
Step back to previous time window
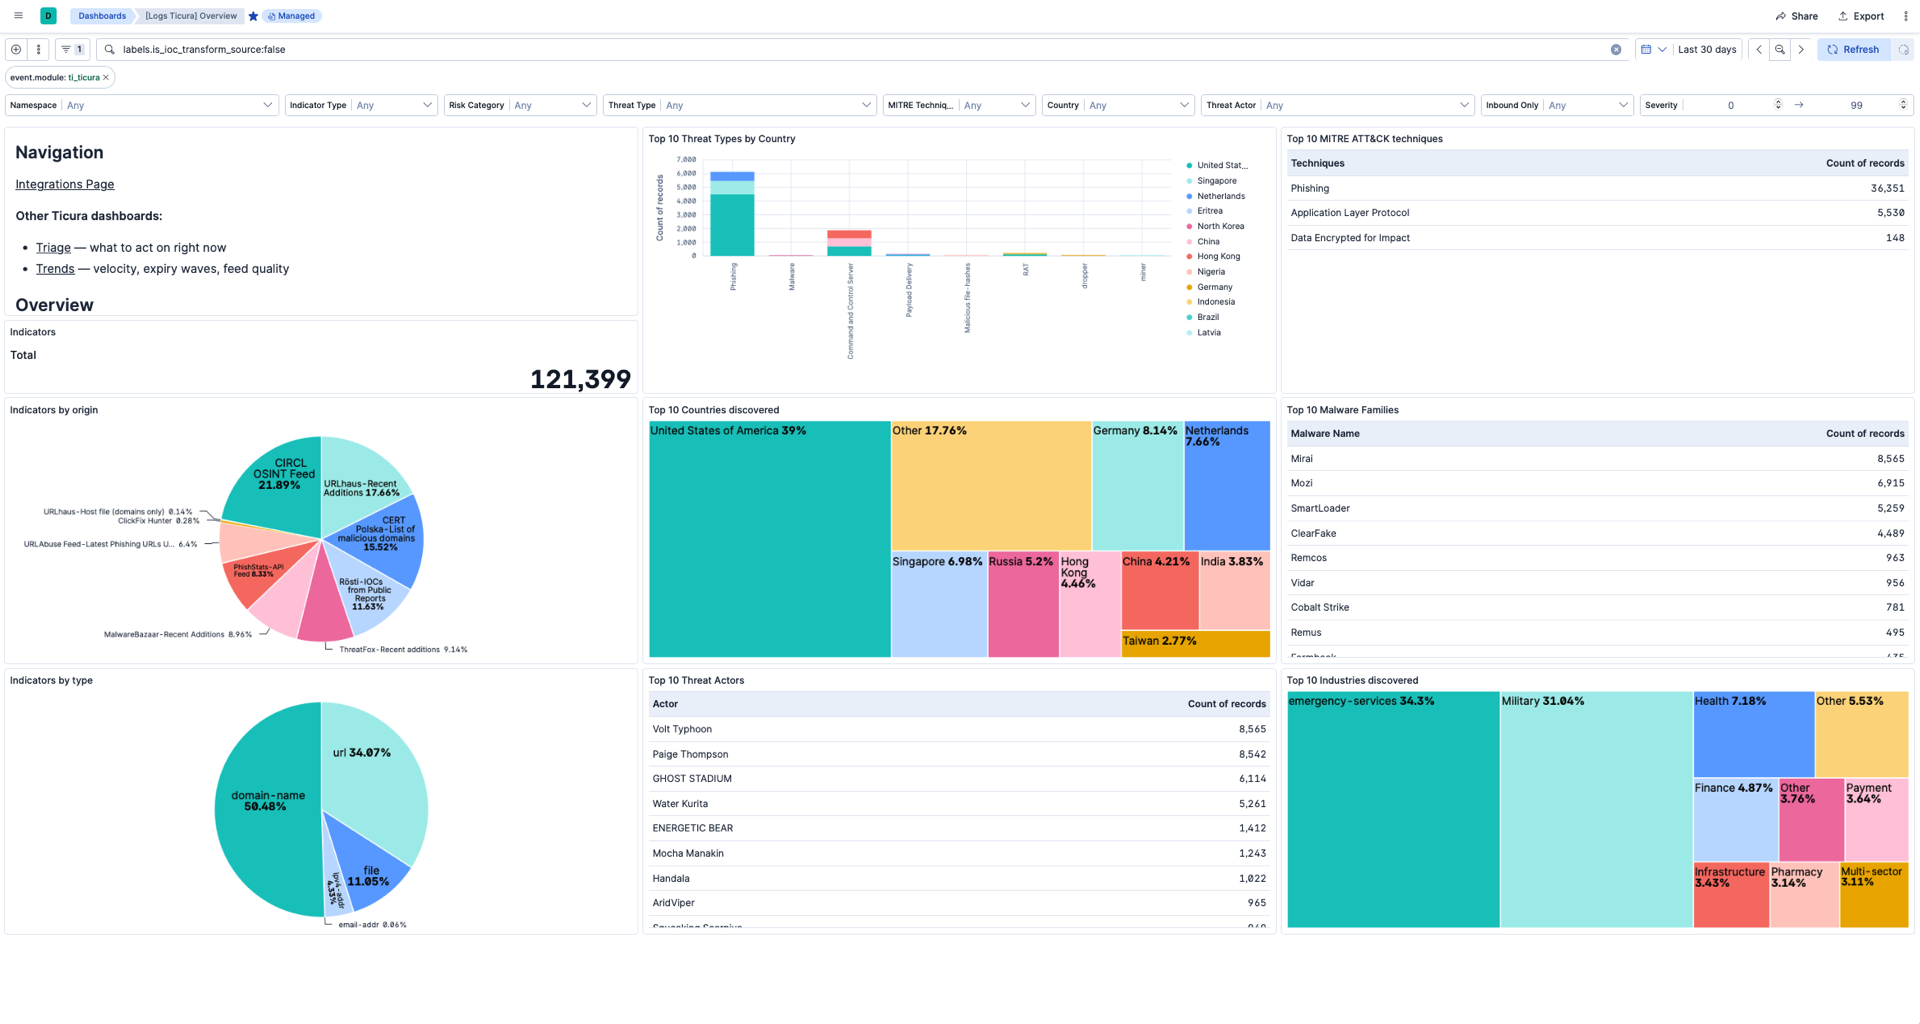[x=1759, y=49]
